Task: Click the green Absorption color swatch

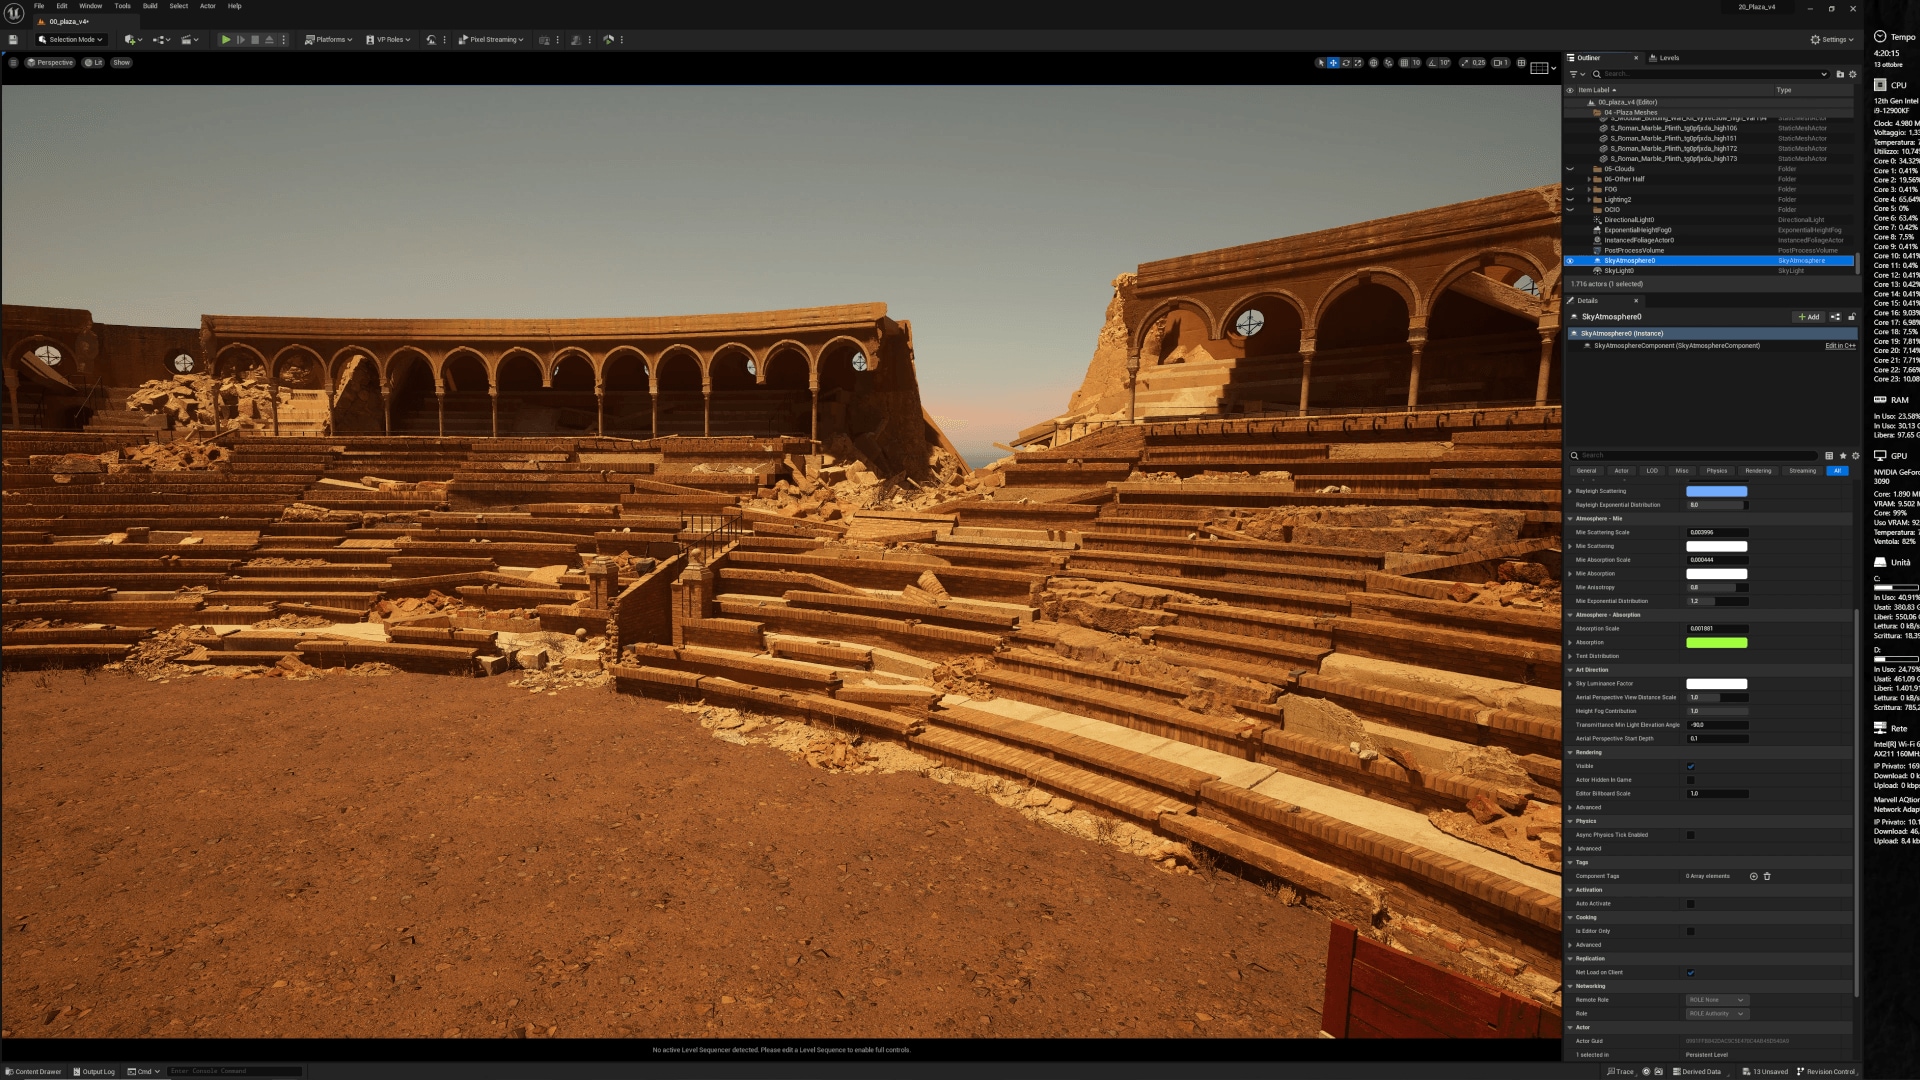Action: point(1716,643)
